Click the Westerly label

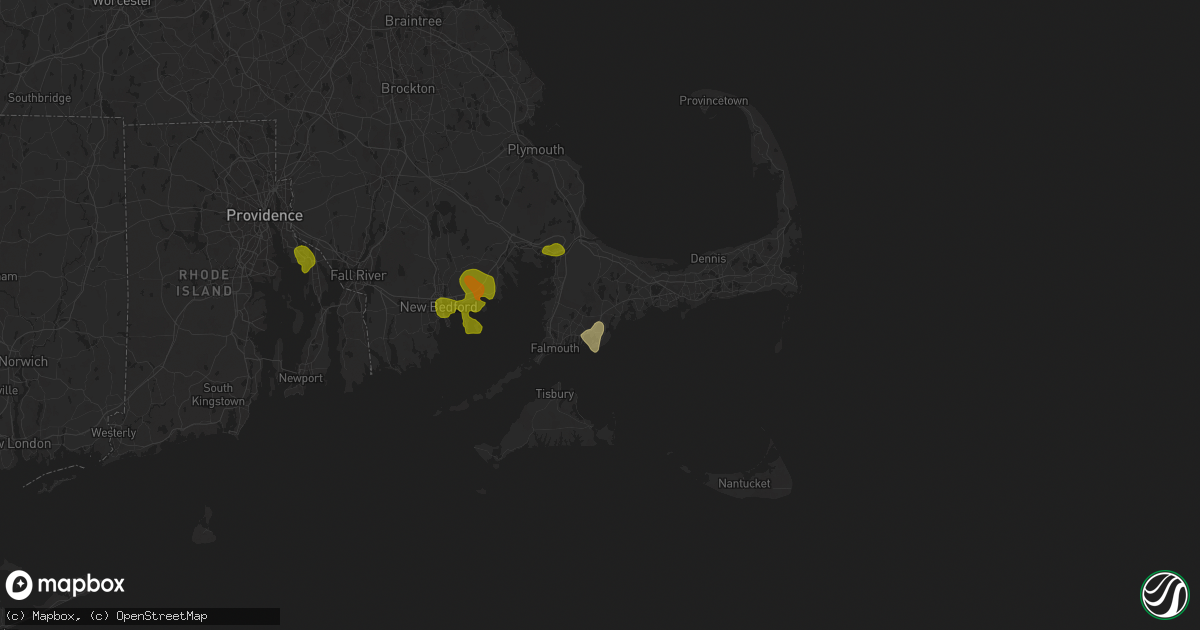(x=113, y=433)
